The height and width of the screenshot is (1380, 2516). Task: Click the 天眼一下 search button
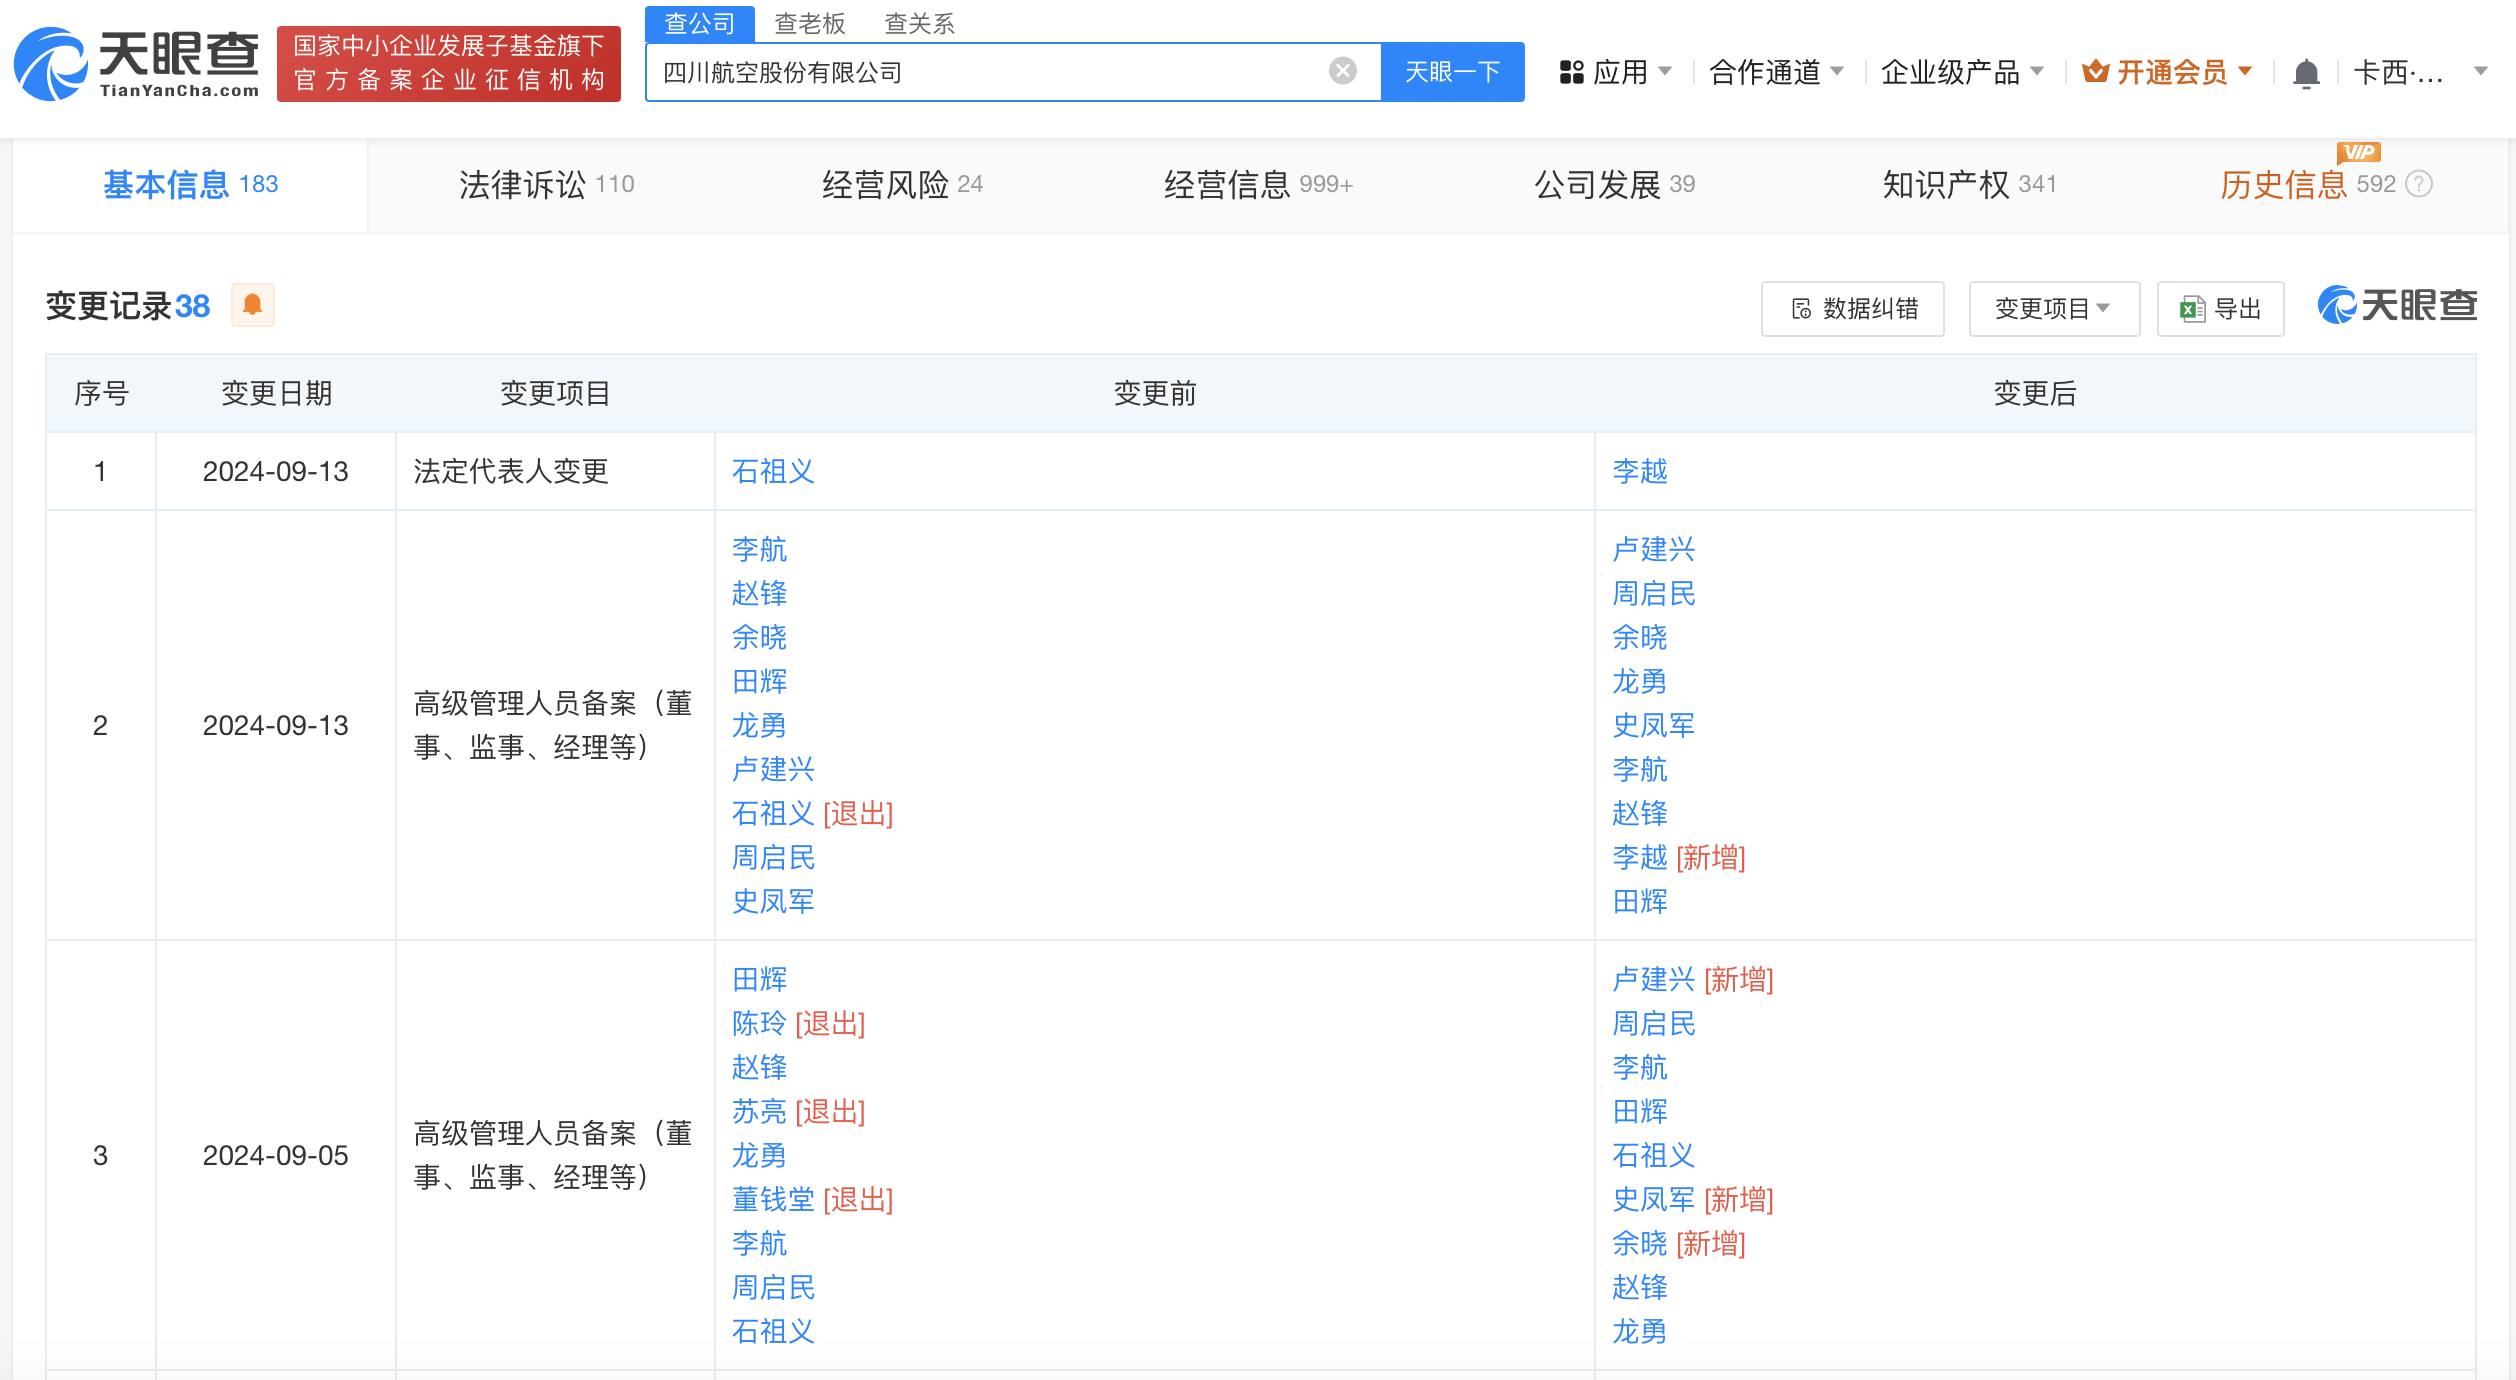1452,72
